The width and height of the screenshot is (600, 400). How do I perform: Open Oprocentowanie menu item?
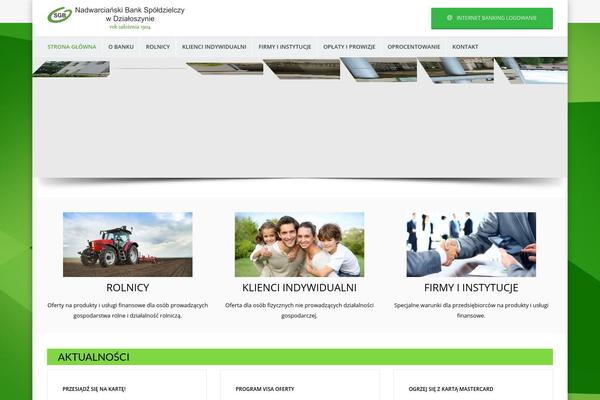tap(414, 47)
